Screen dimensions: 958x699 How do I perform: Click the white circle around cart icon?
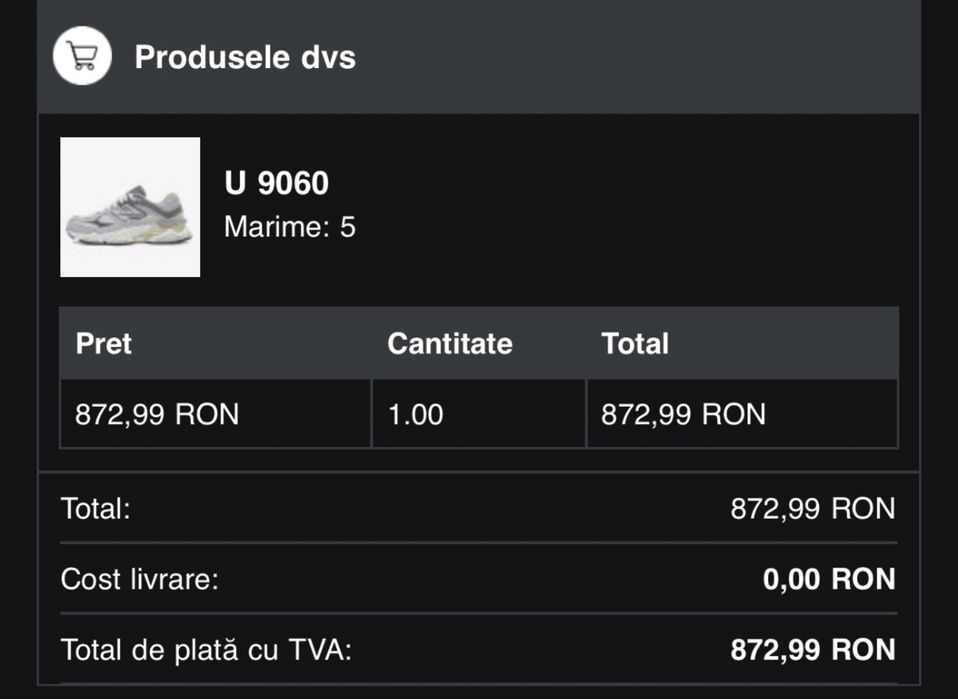(82, 56)
